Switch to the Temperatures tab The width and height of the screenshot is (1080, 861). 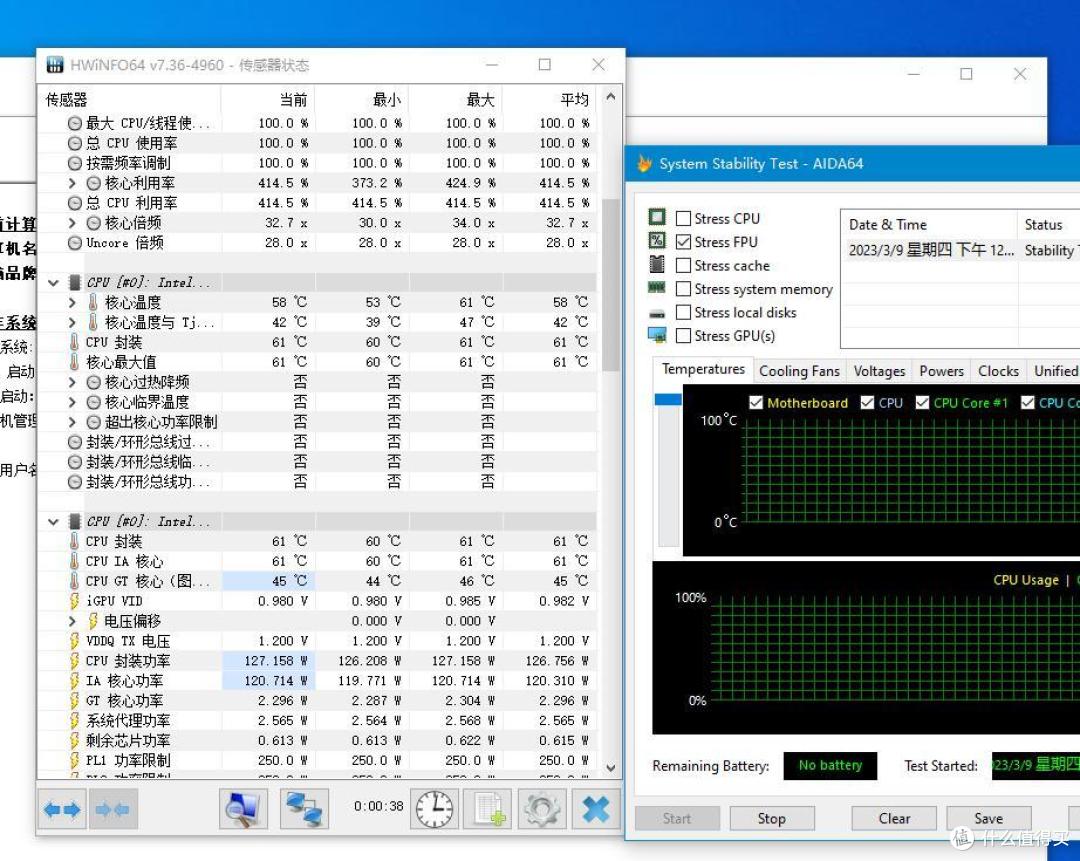click(703, 370)
